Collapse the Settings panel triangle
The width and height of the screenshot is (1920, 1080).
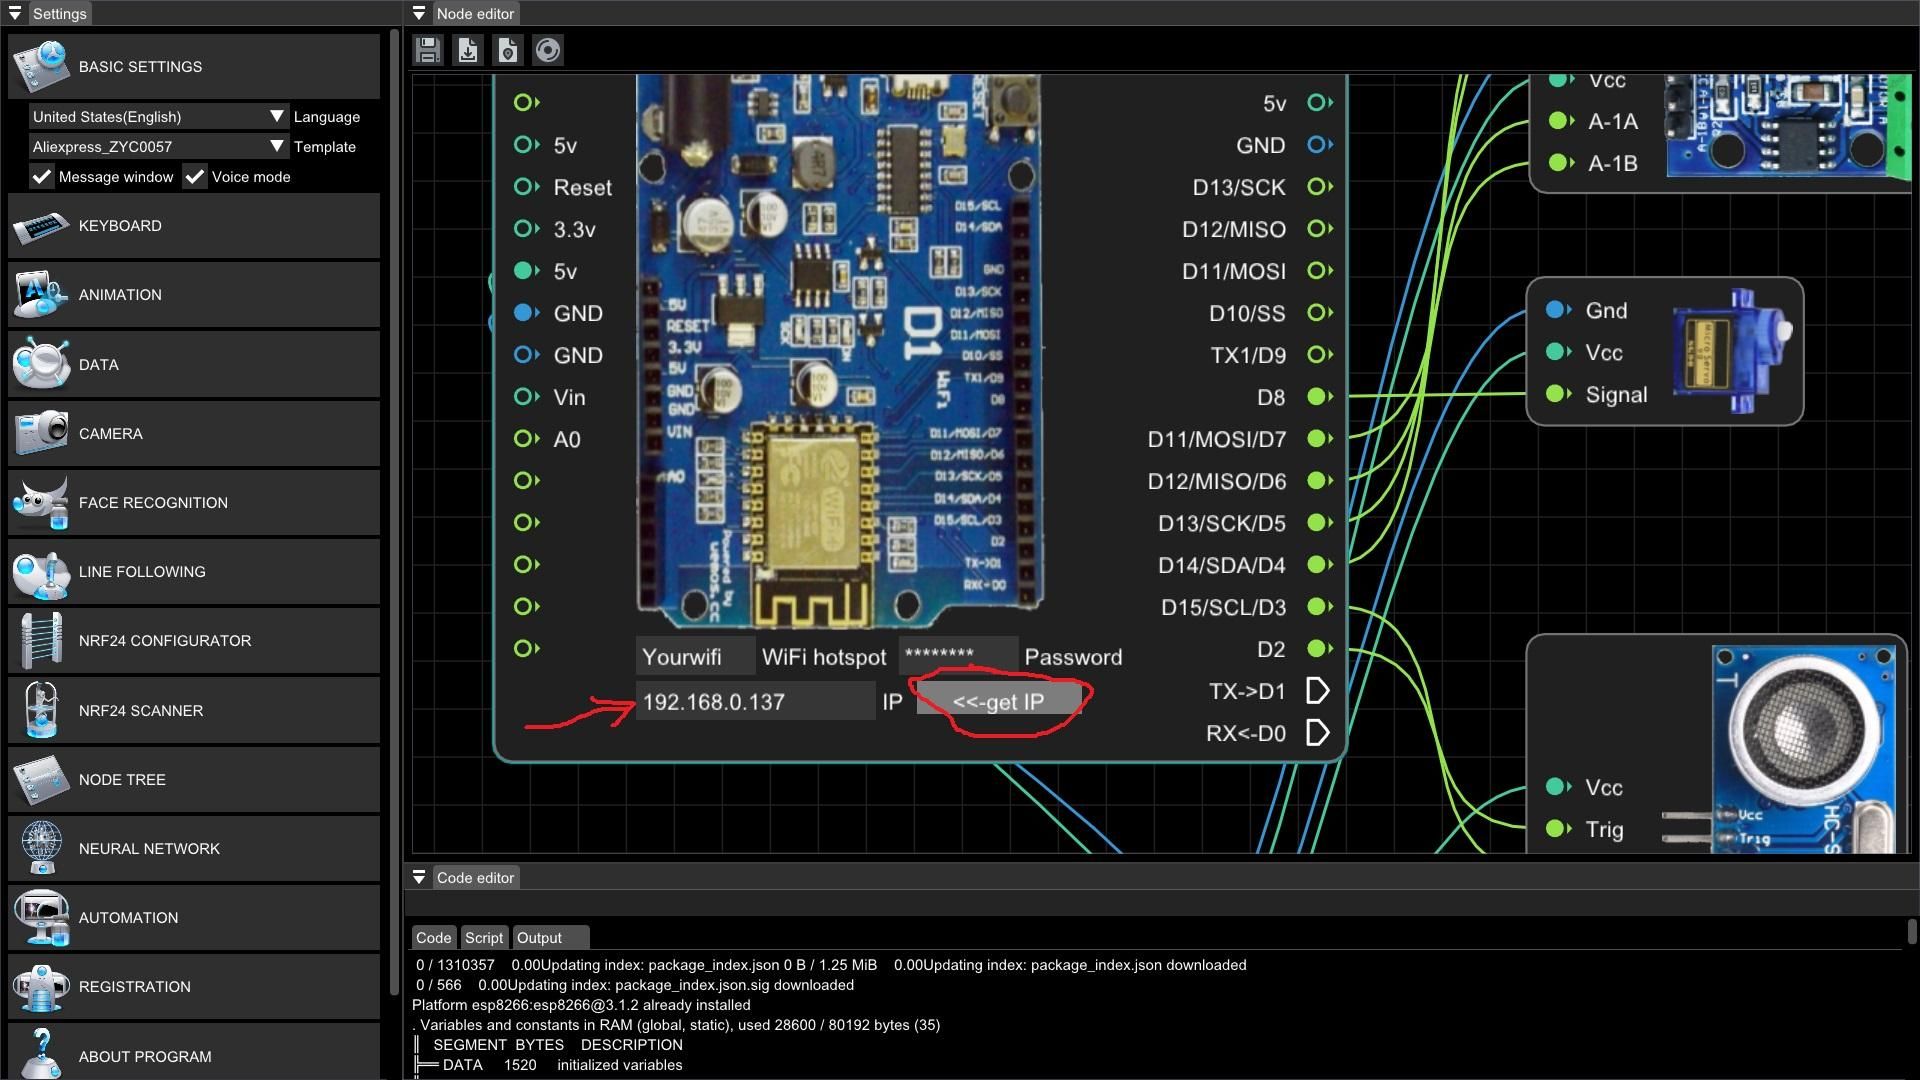(x=15, y=14)
